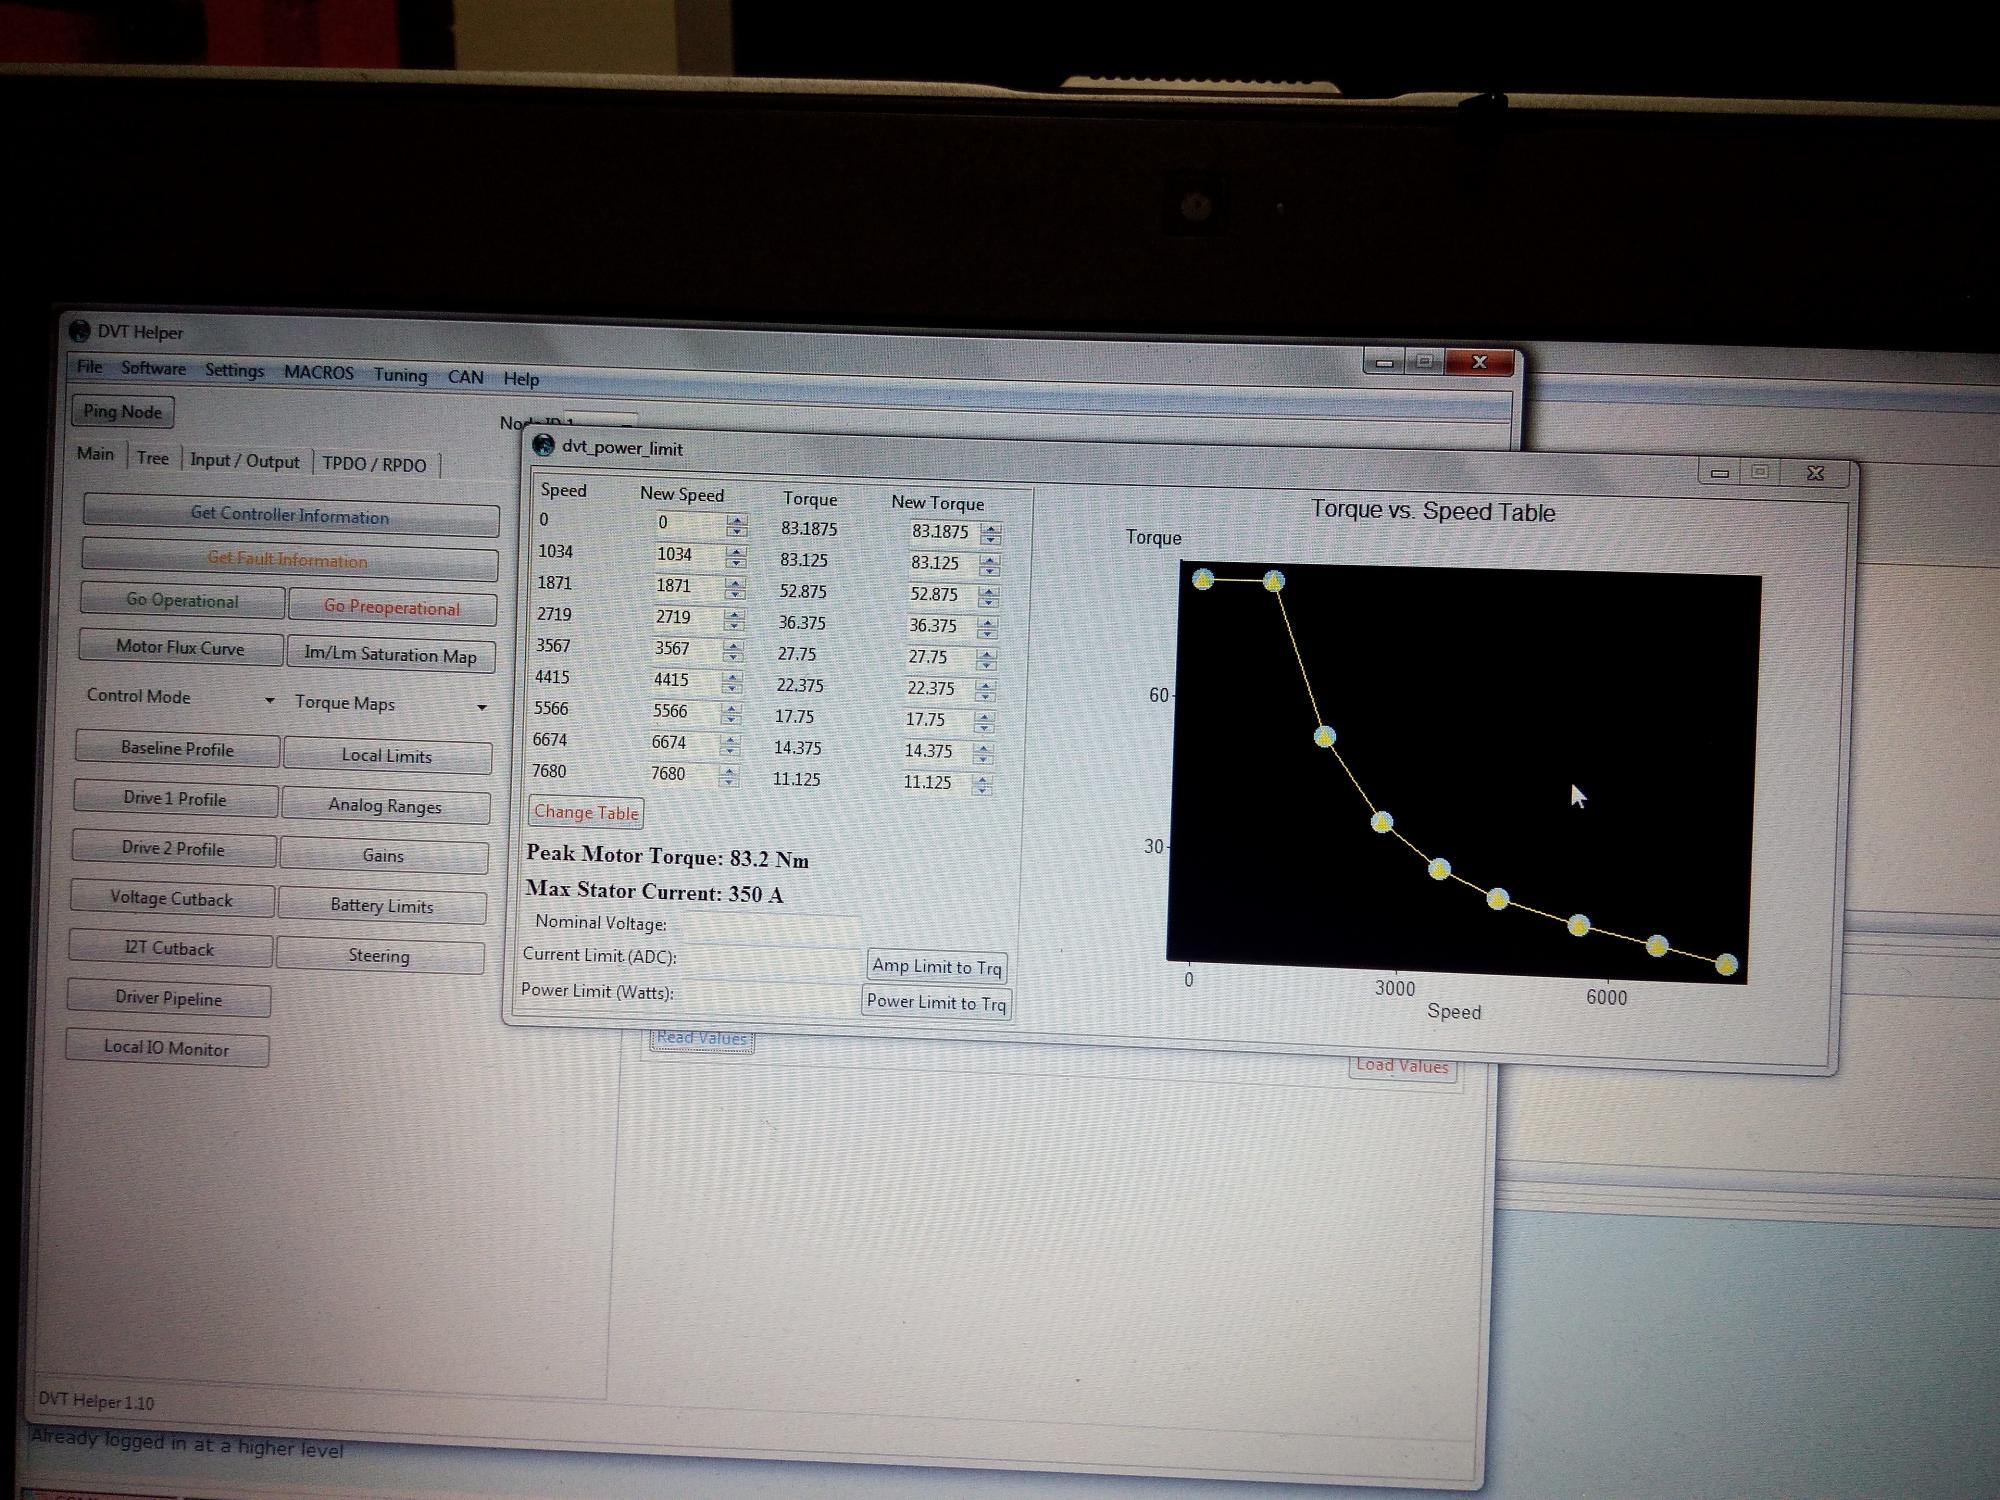Decrease the New Speed 7680 spinner
2000x1500 pixels.
pyautogui.click(x=729, y=781)
